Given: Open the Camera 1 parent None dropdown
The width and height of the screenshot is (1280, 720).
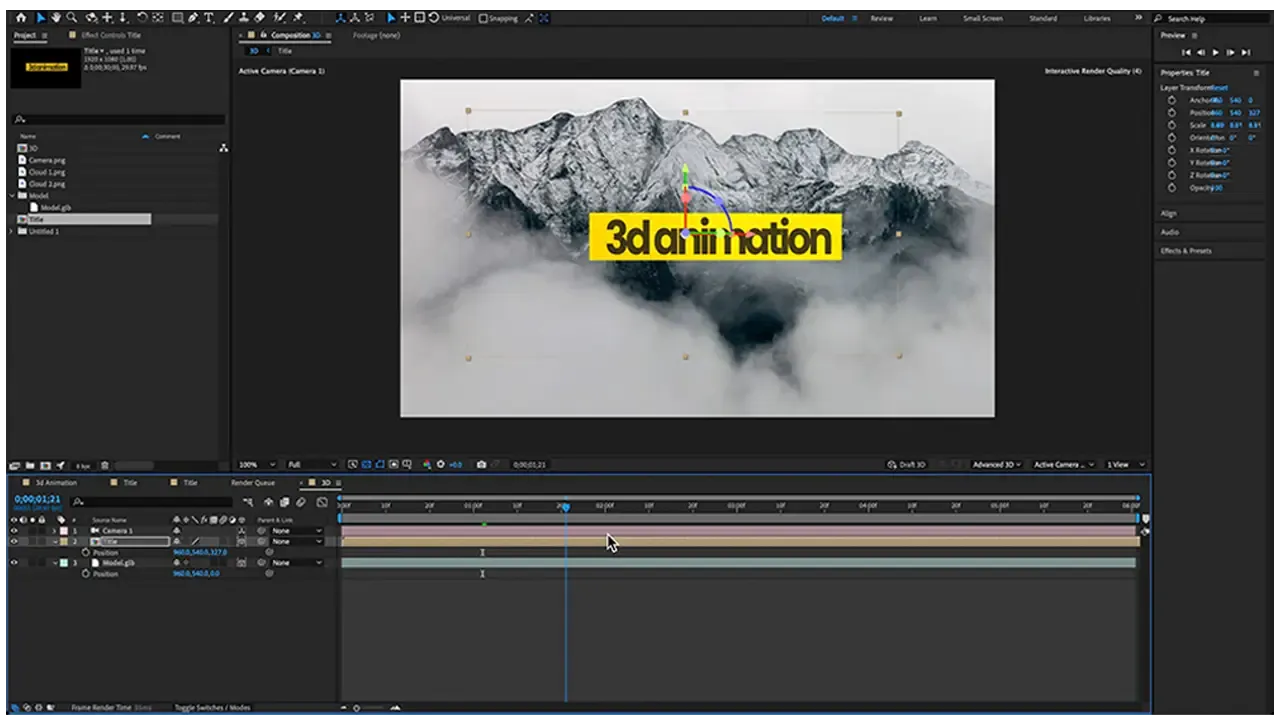Looking at the screenshot, I should coord(297,531).
